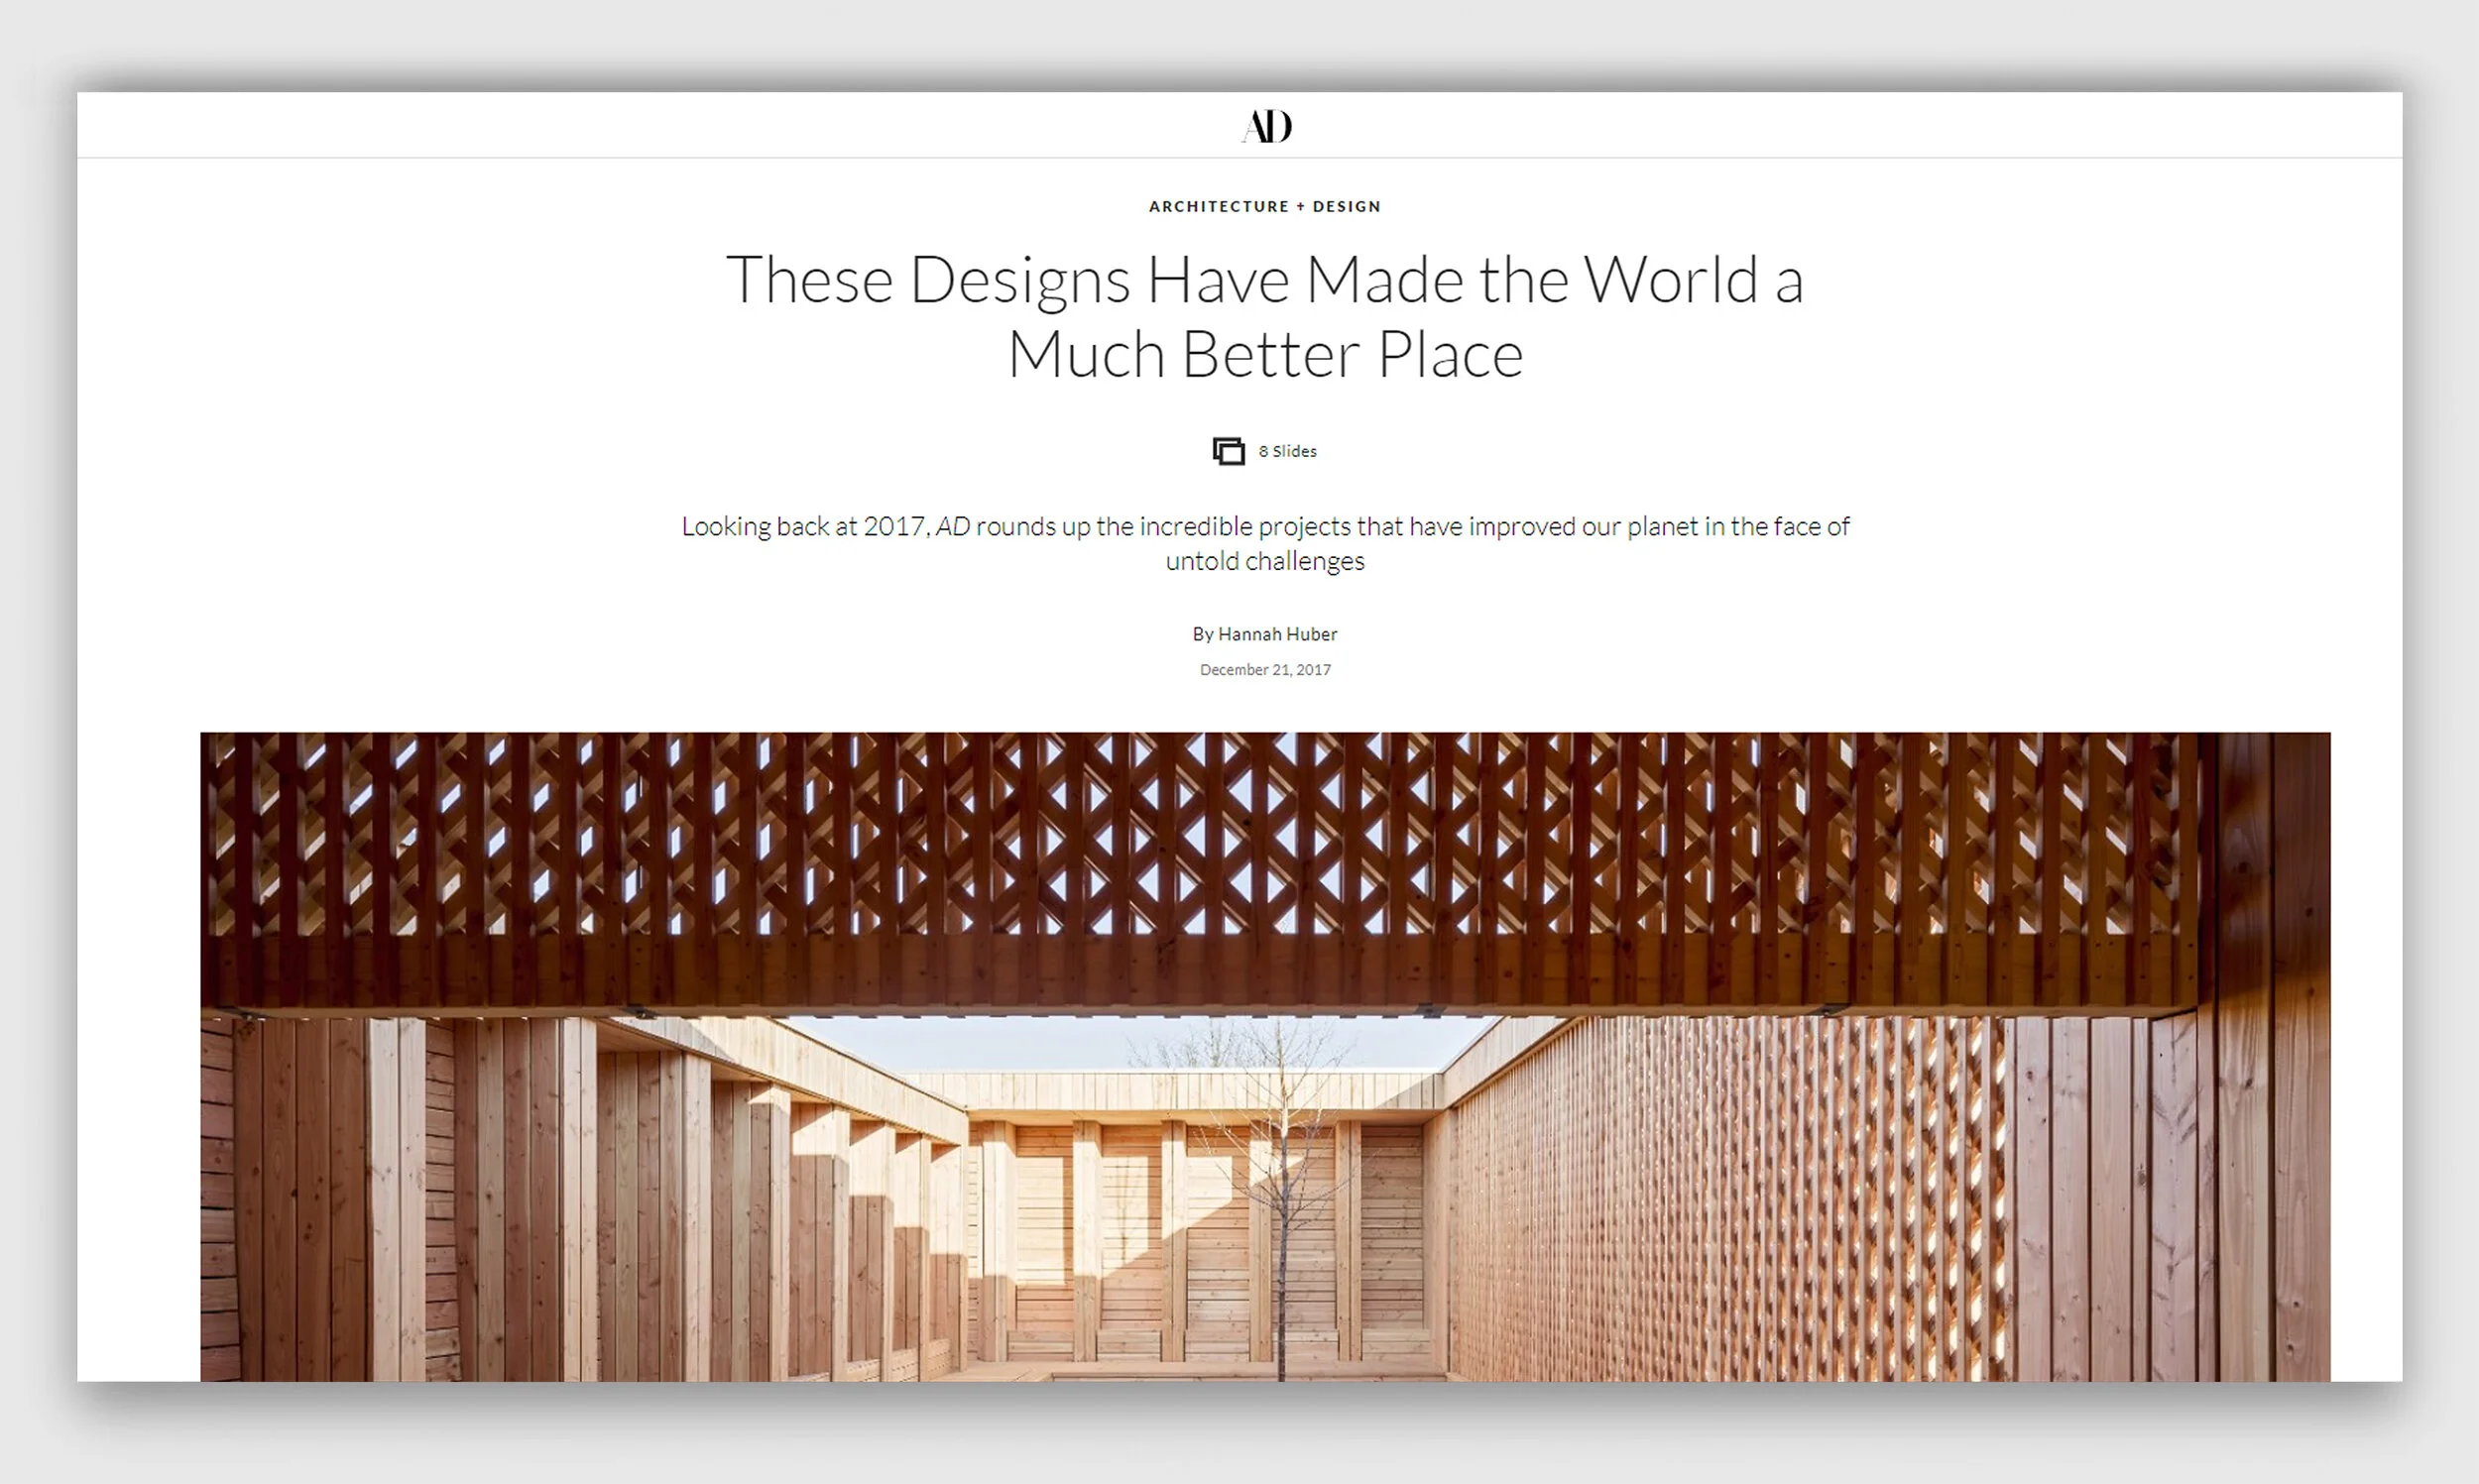This screenshot has height=1484, width=2479.
Task: Open author Hannah Huber's page
Action: coord(1277,634)
